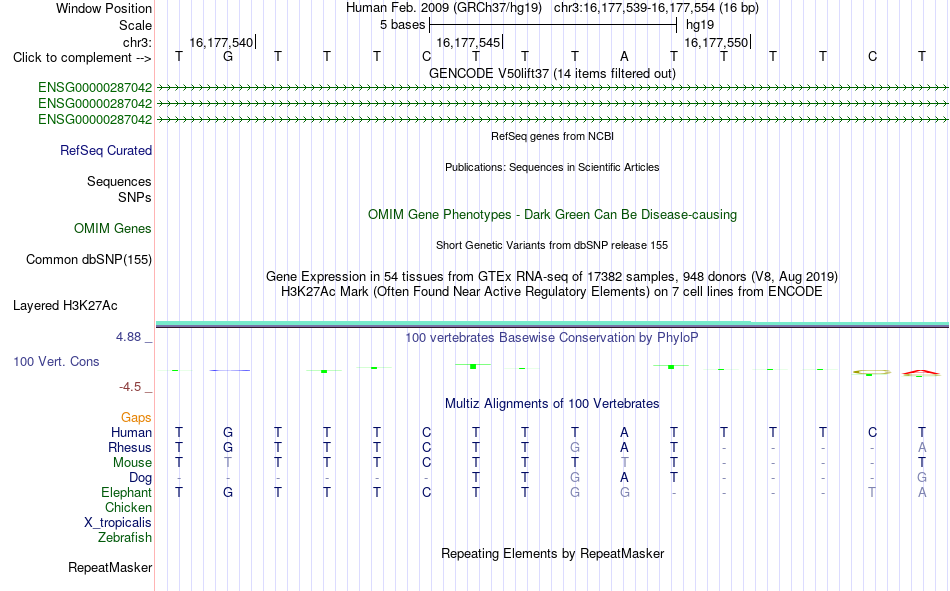Viewport: 950px width, 591px height.
Task: Click the olive oval in the PhyloP conservation track
Action: (872, 372)
